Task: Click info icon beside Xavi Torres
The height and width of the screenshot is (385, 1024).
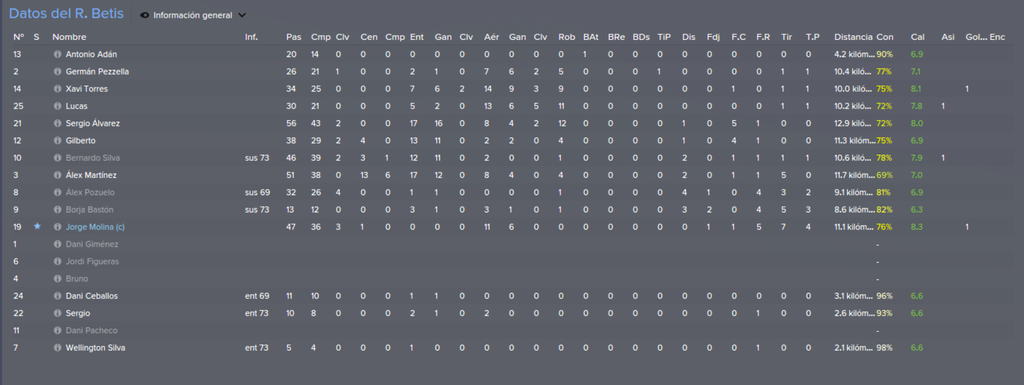Action: 57,89
